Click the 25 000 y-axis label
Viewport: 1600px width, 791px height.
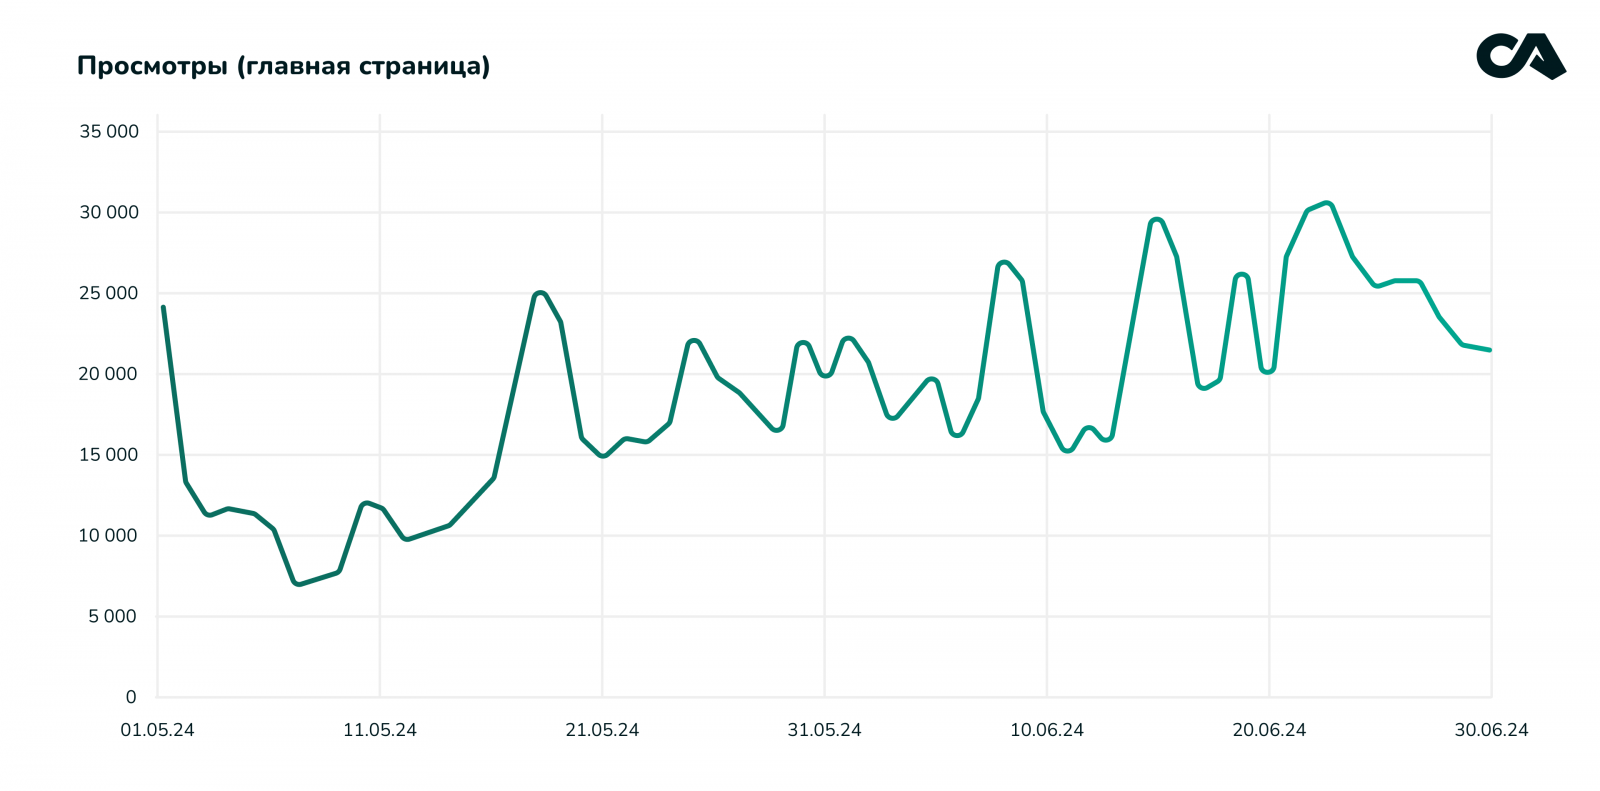click(x=109, y=294)
